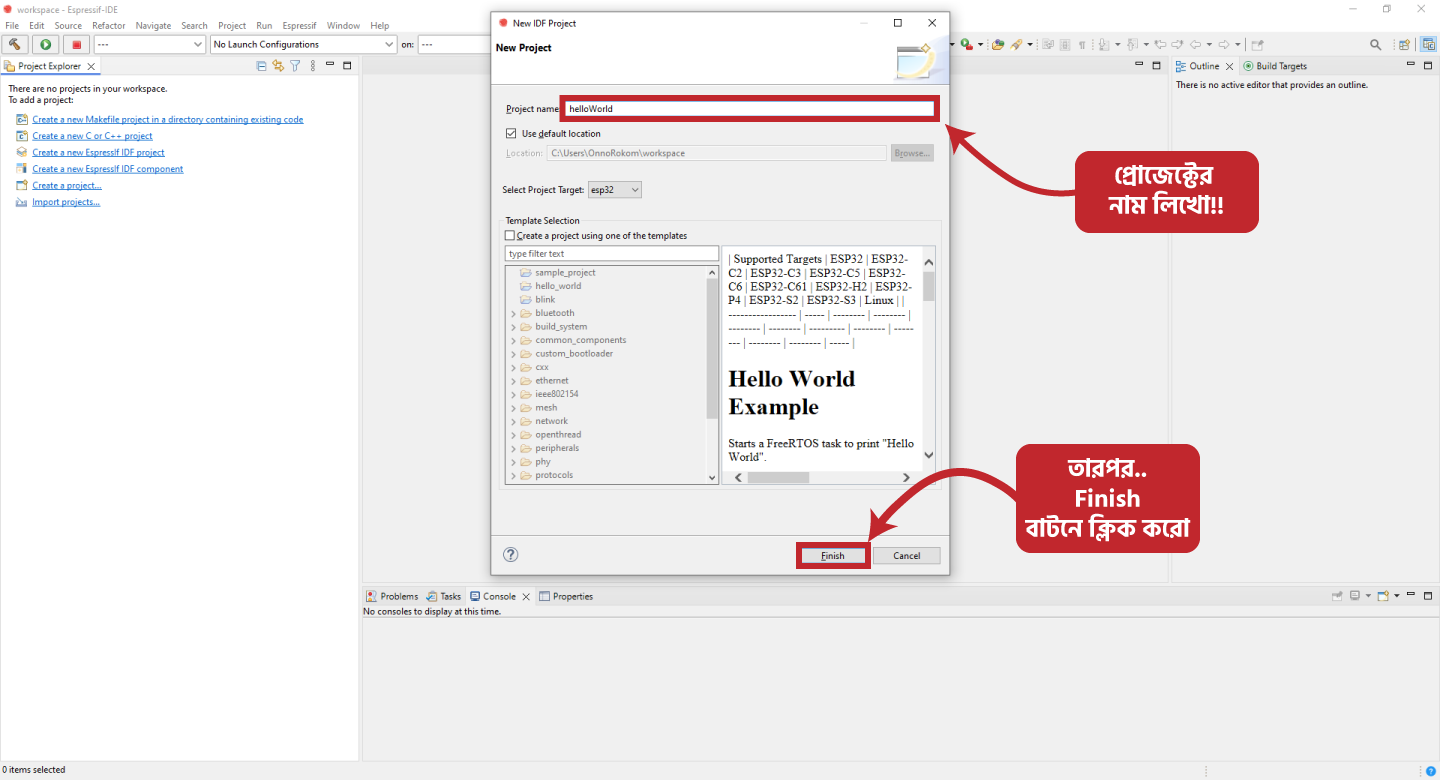Click Create a new Espressif IDF component link
The width and height of the screenshot is (1440, 780).
(x=108, y=169)
